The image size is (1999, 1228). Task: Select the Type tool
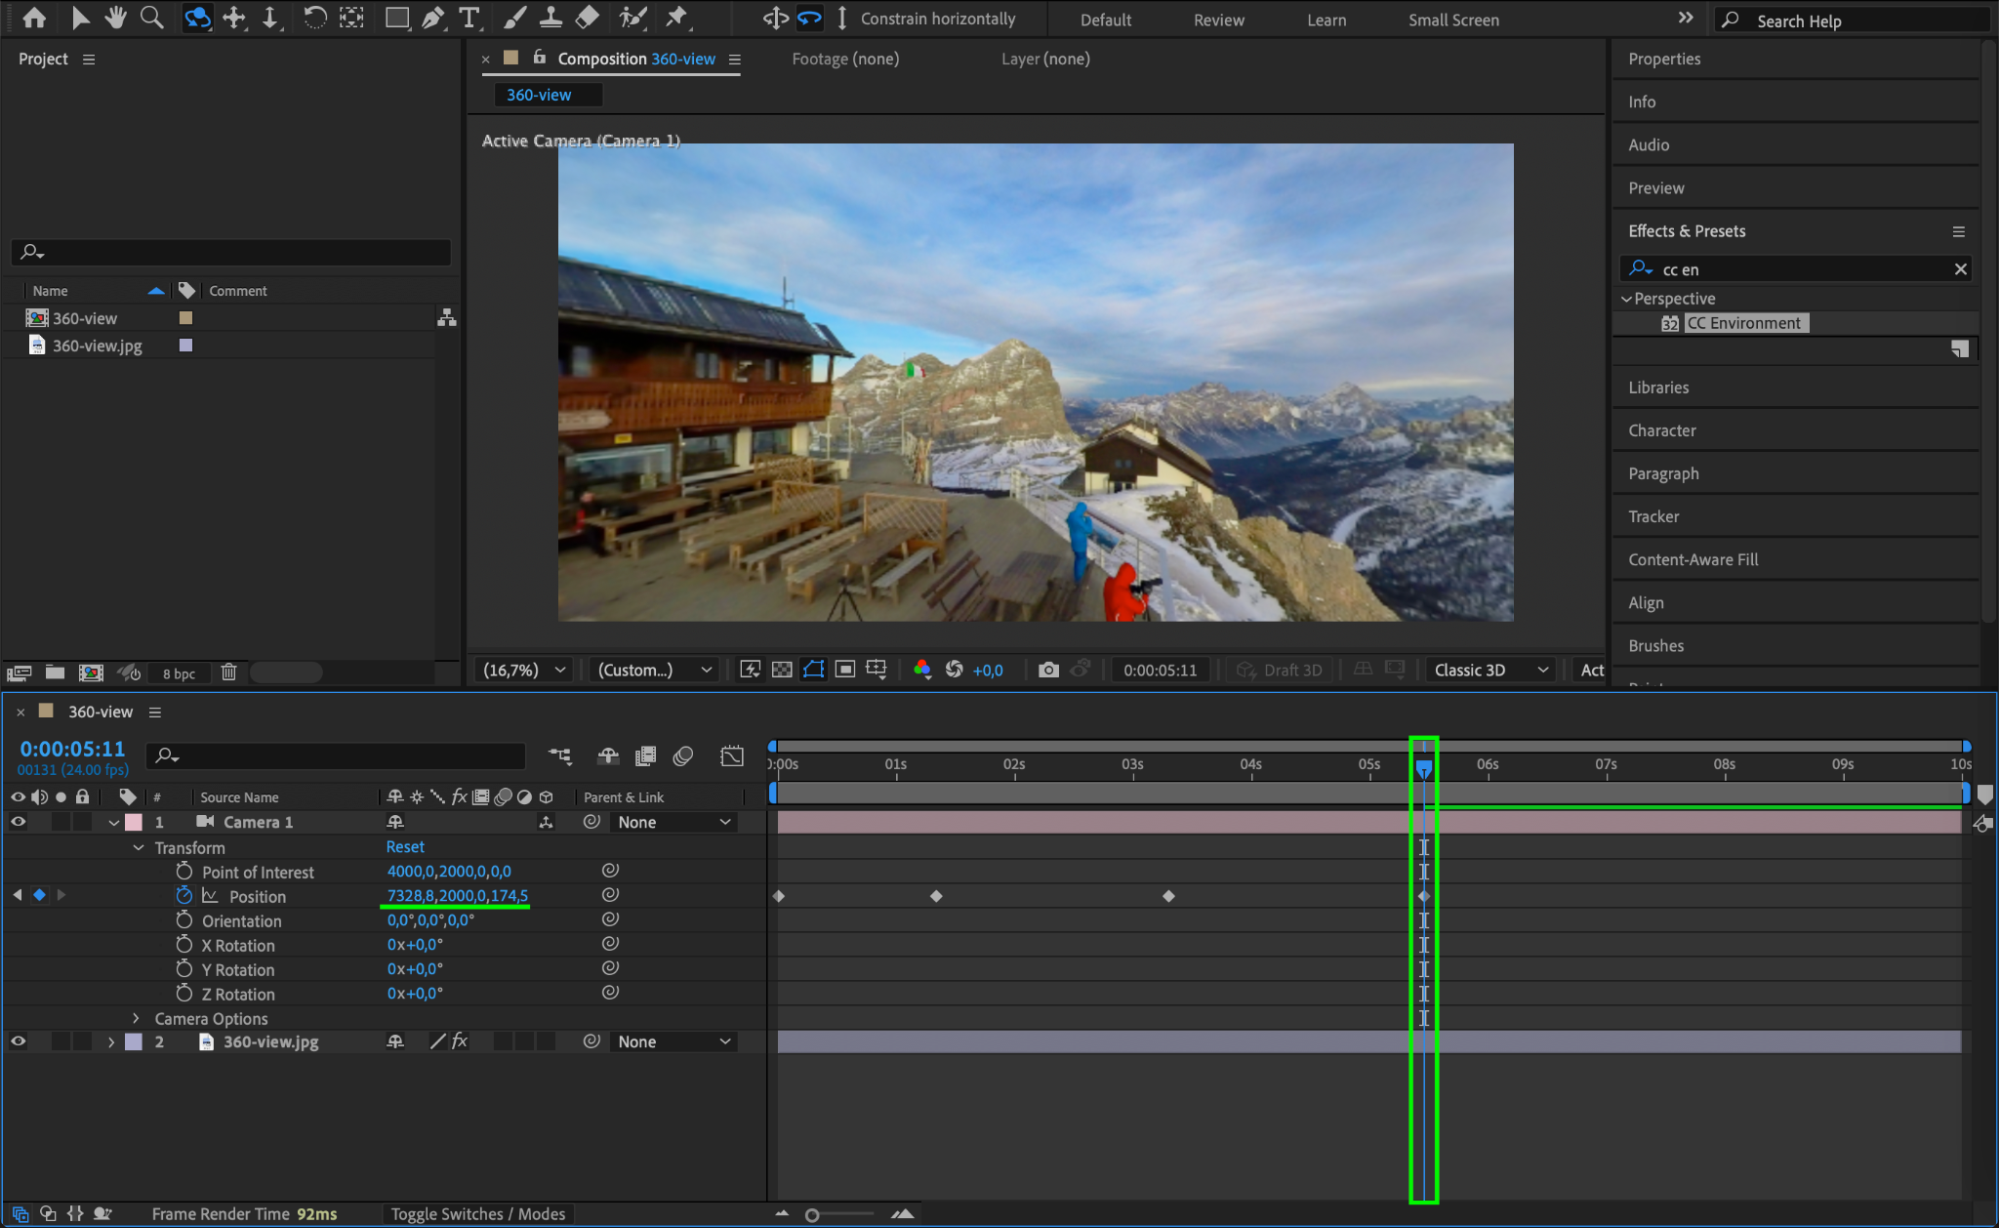[x=468, y=18]
